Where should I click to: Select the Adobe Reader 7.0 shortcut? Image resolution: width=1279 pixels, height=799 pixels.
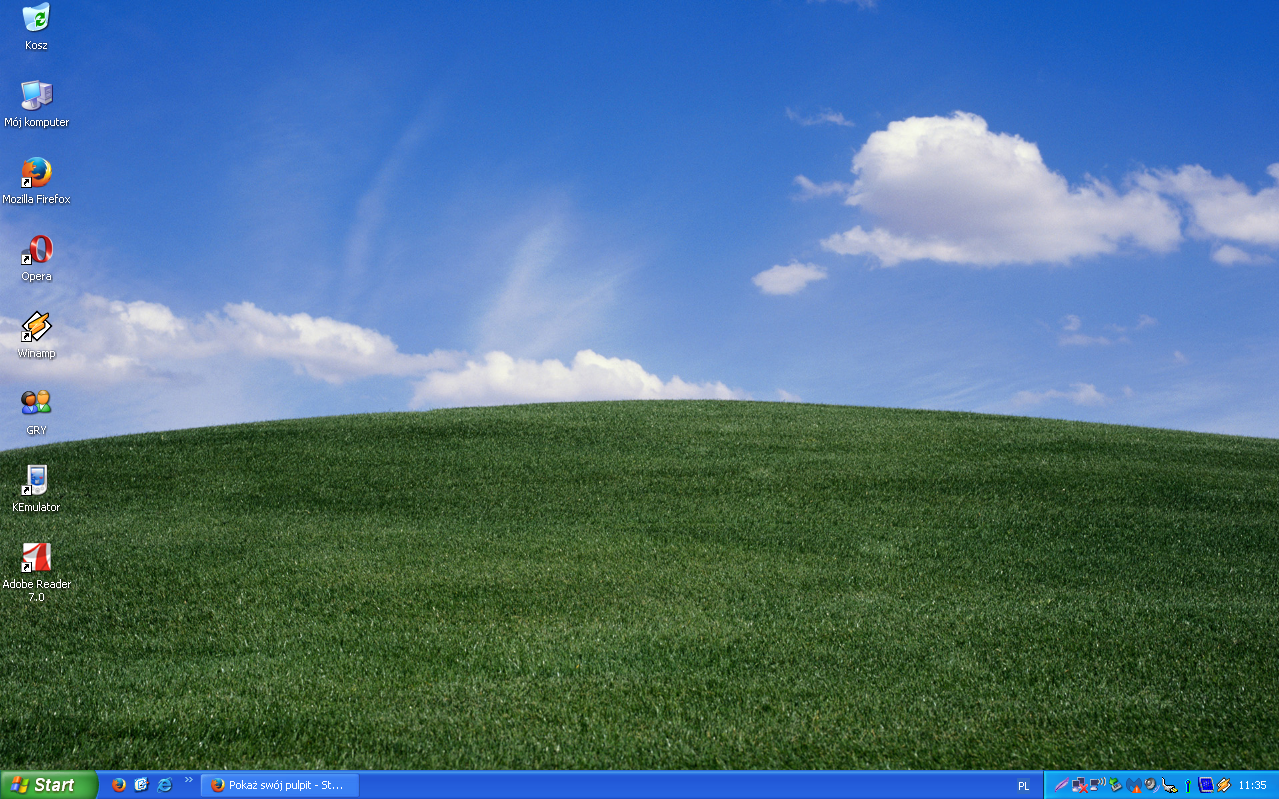click(36, 573)
